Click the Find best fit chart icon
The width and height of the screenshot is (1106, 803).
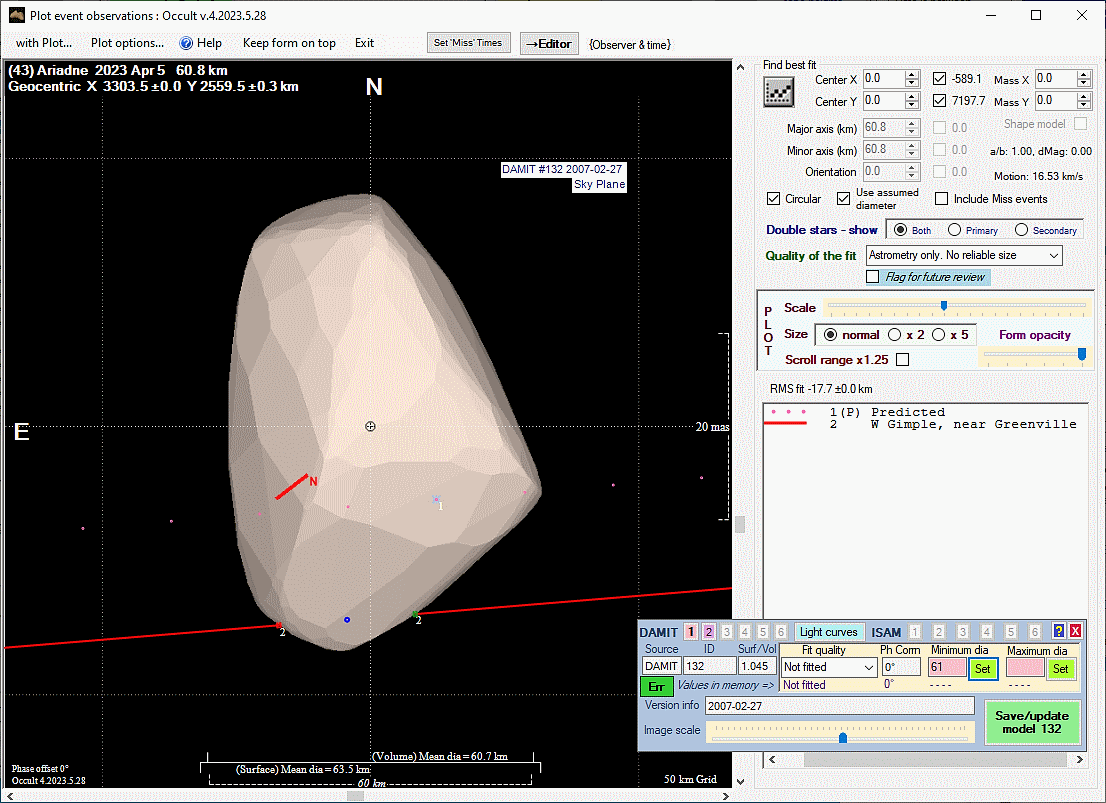tap(778, 92)
